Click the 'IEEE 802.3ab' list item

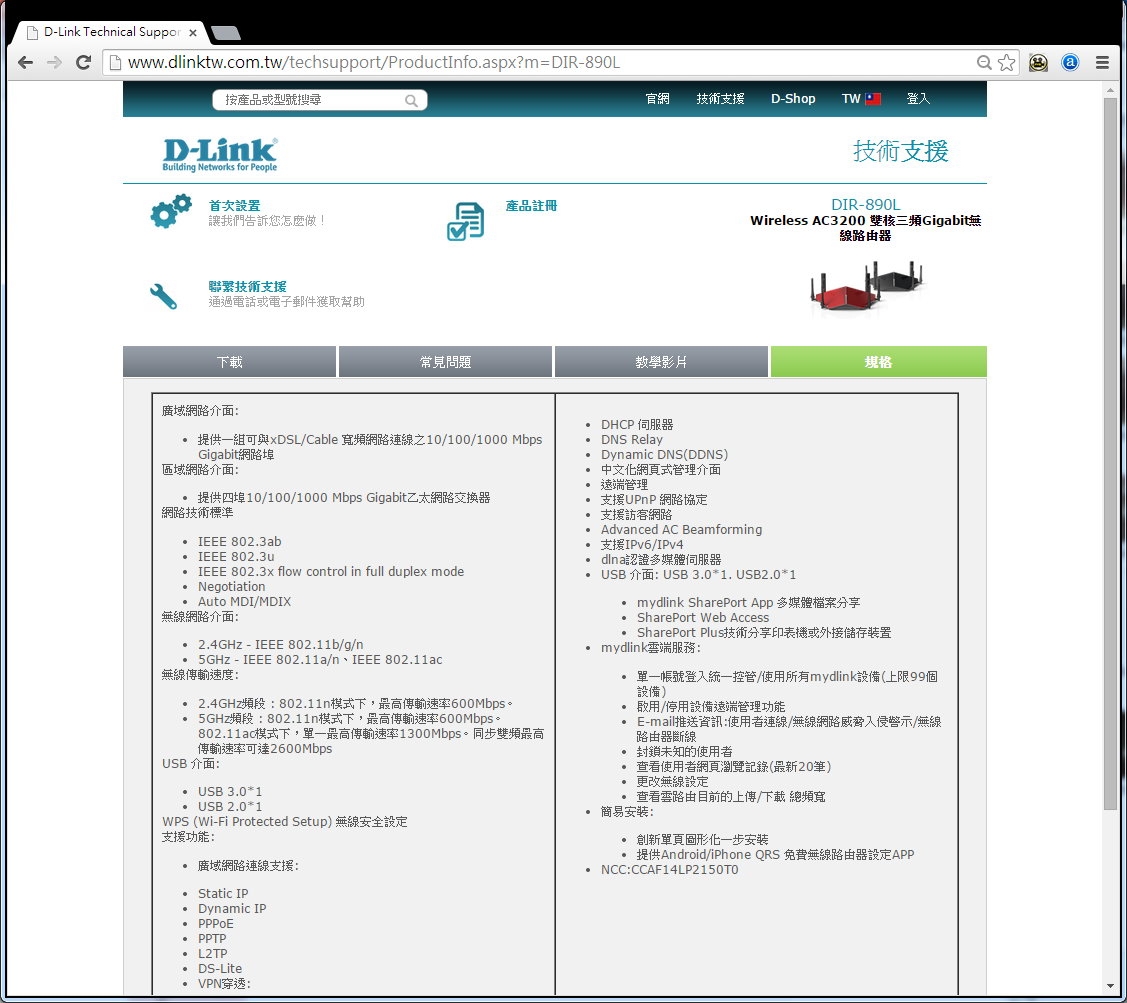pyautogui.click(x=239, y=541)
